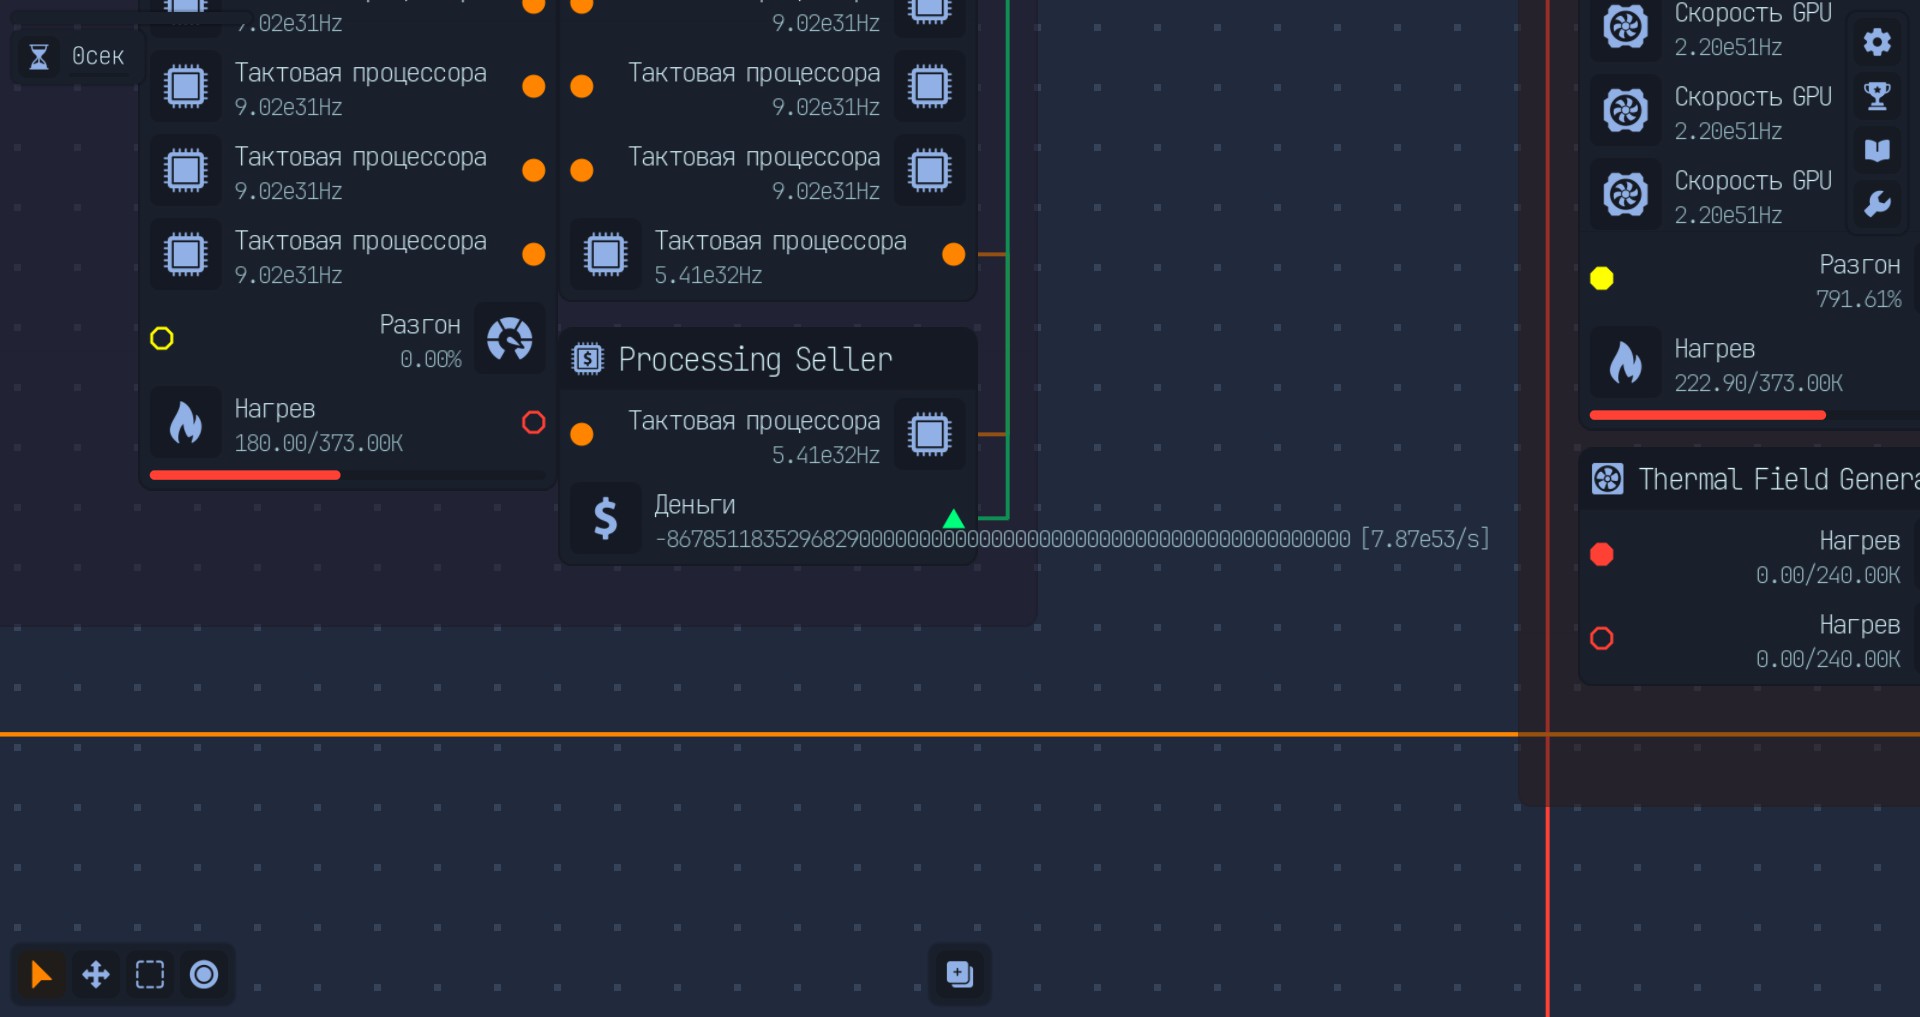
Task: Open tools with the wrench icon
Action: (x=1878, y=204)
